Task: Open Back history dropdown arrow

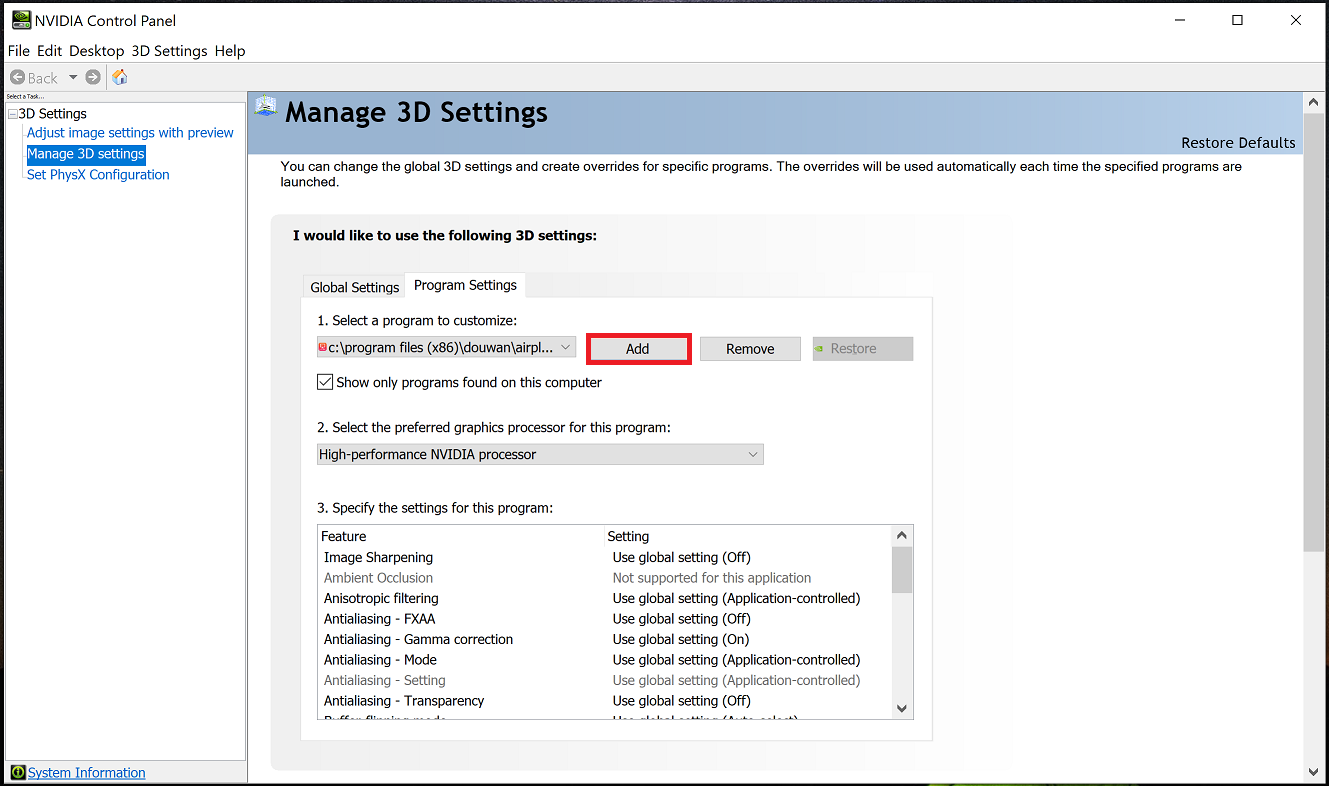Action: tap(73, 77)
